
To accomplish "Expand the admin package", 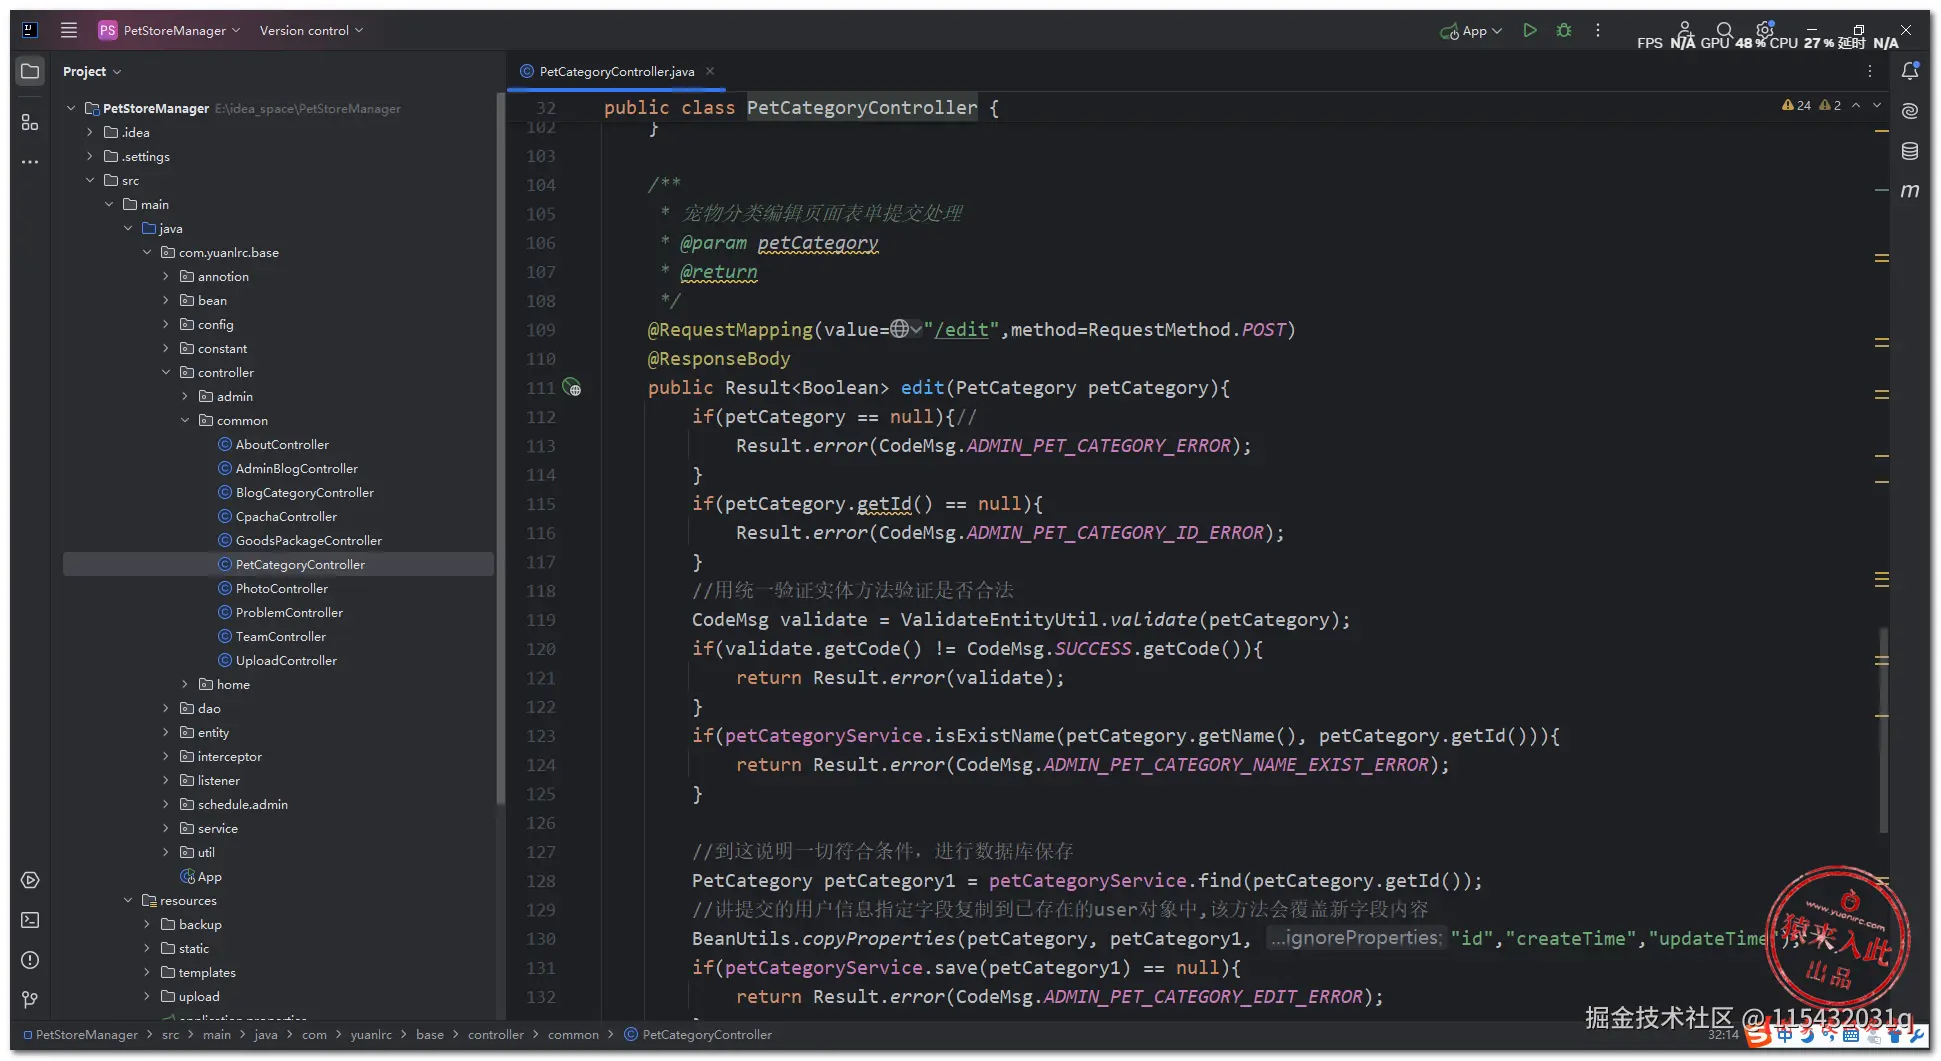I will pyautogui.click(x=184, y=396).
